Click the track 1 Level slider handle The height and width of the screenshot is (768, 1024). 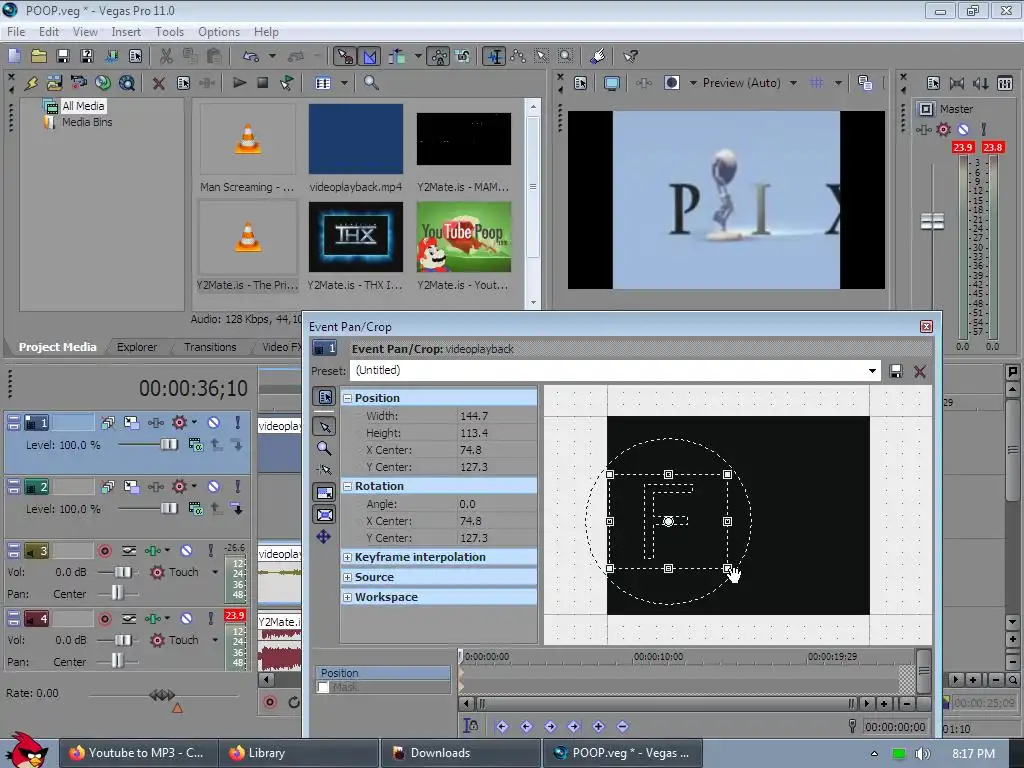click(x=169, y=445)
